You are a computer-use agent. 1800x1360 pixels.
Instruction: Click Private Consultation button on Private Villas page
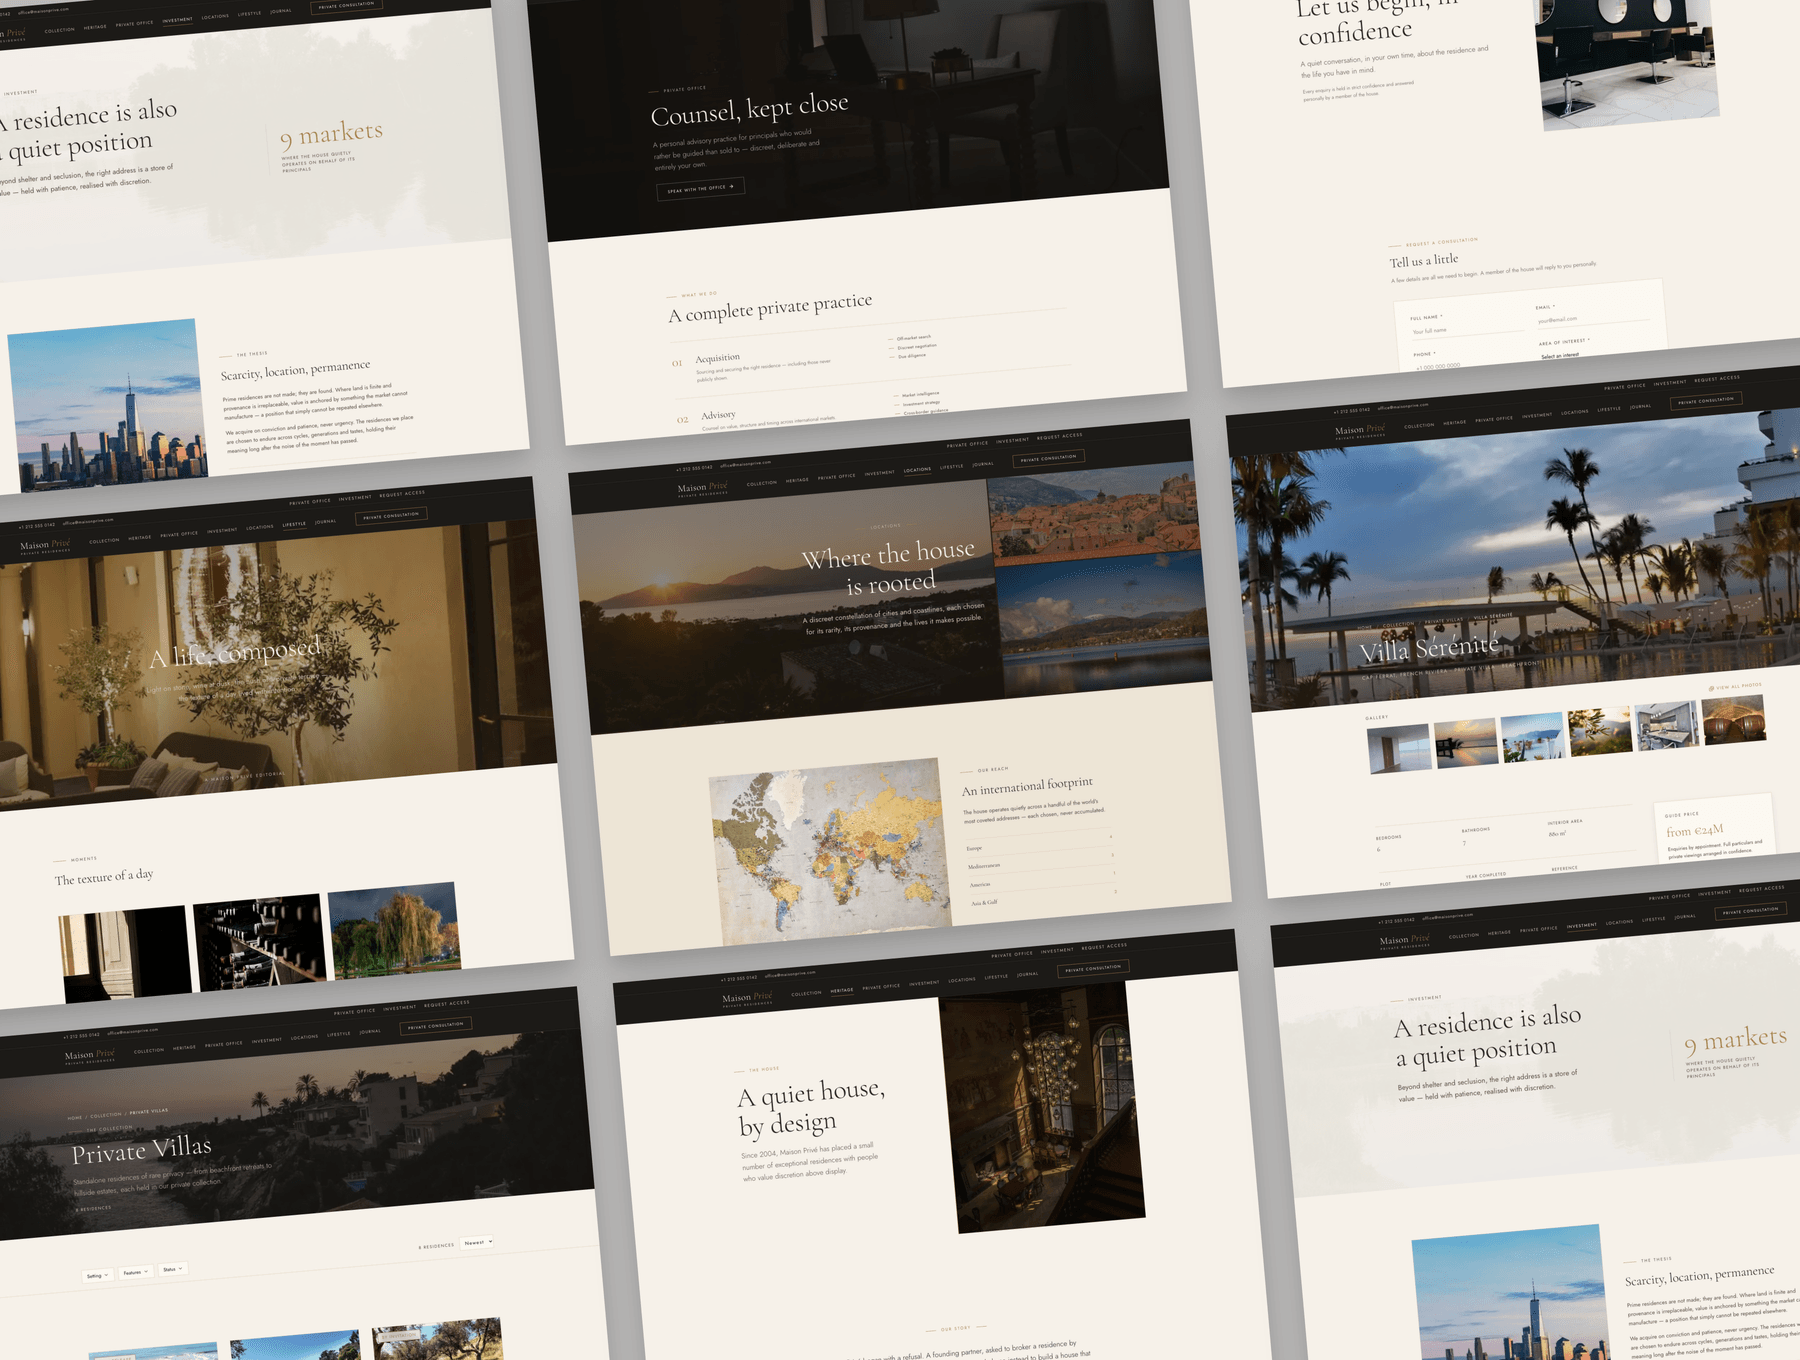(436, 1026)
